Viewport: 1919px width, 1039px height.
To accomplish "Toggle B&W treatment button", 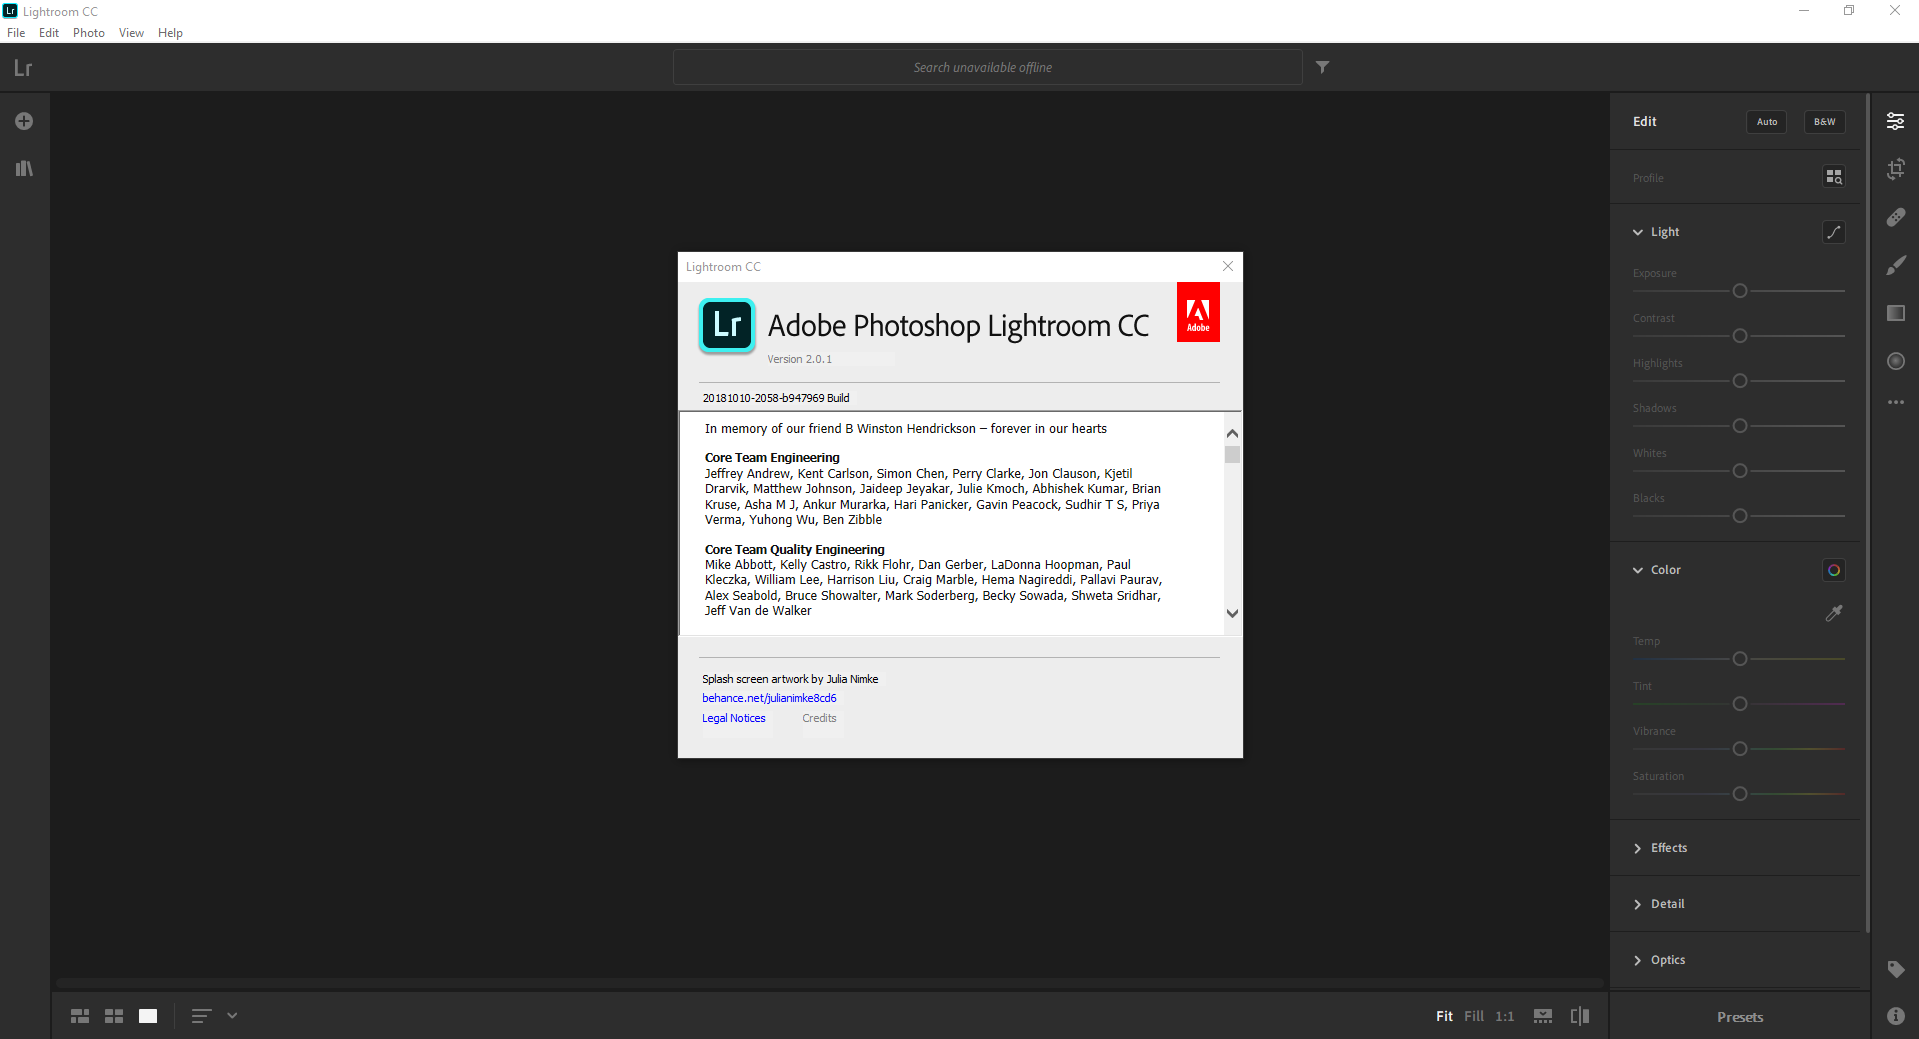I will point(1824,122).
